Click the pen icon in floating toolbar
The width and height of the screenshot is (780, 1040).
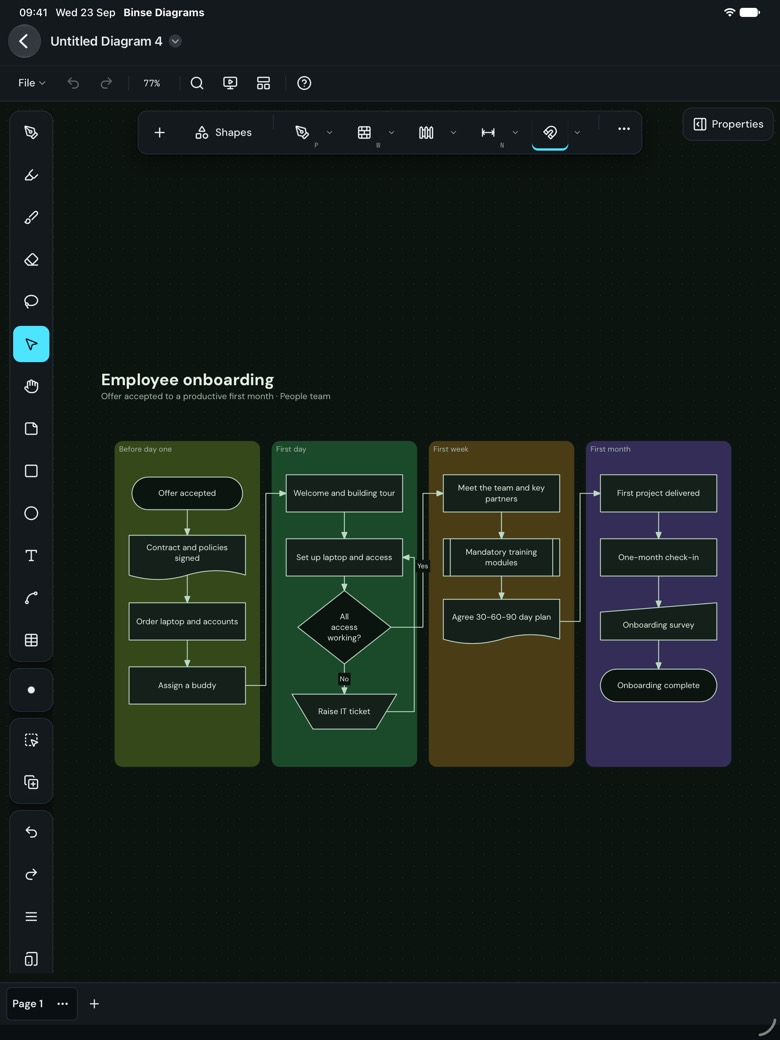302,133
